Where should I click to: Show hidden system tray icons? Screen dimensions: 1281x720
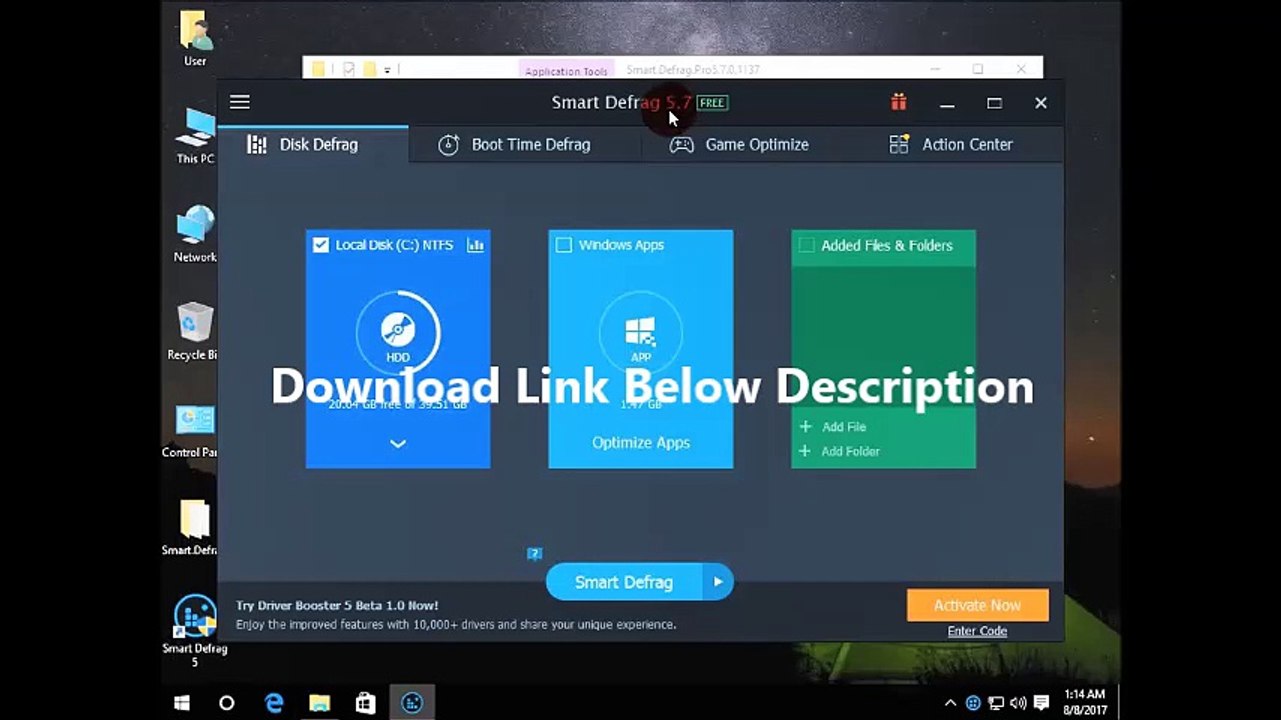pos(950,703)
